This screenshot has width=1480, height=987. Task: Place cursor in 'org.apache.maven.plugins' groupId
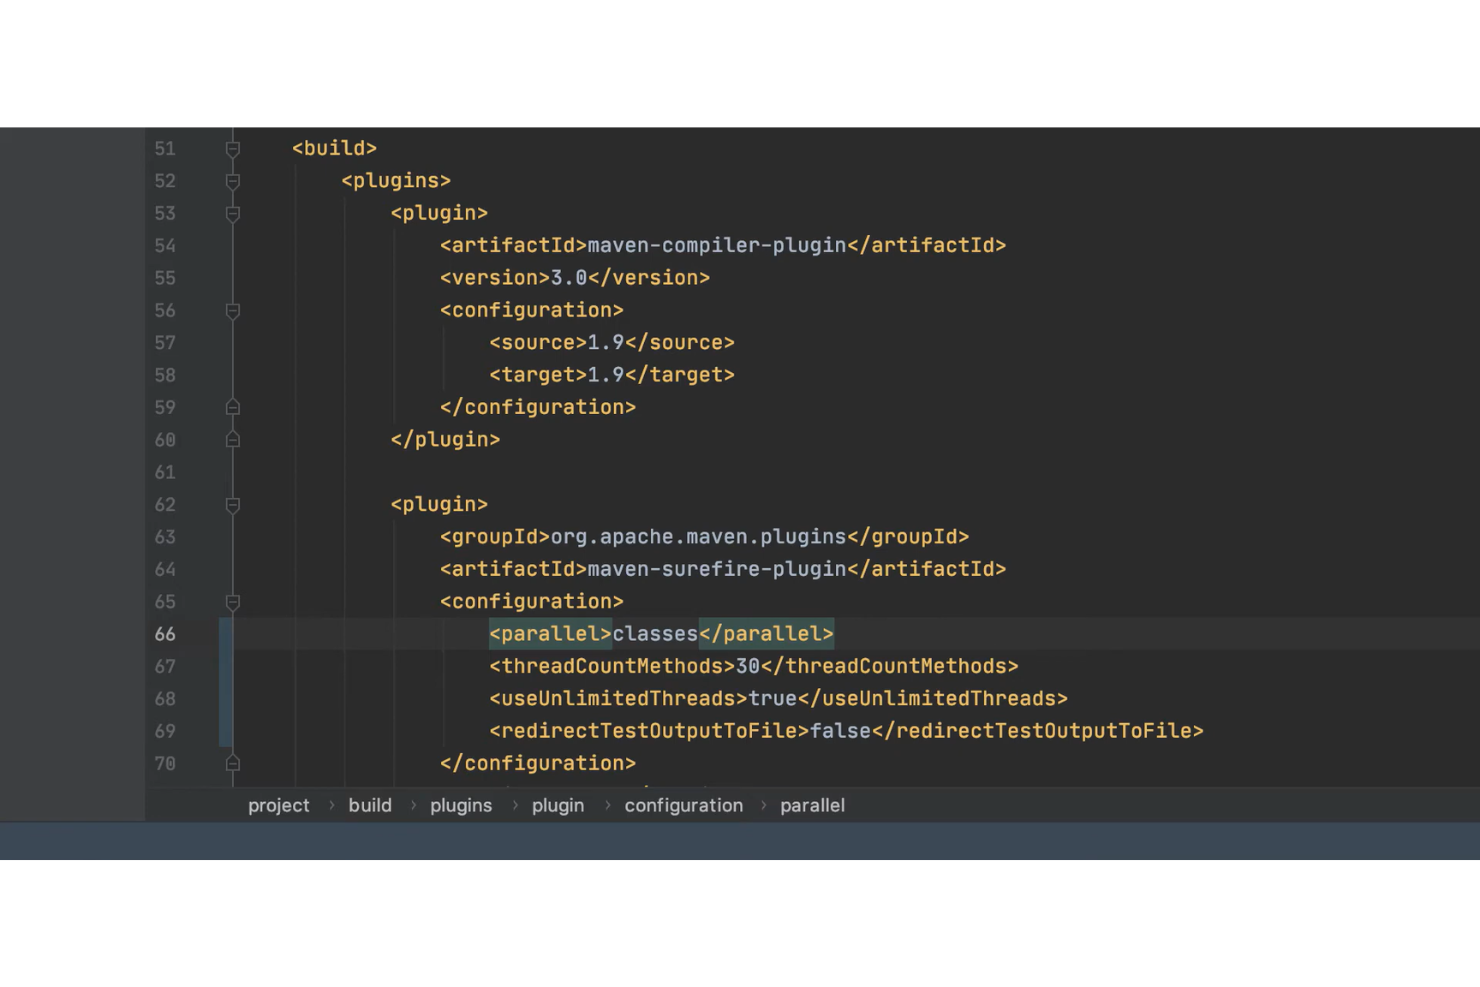click(x=699, y=537)
